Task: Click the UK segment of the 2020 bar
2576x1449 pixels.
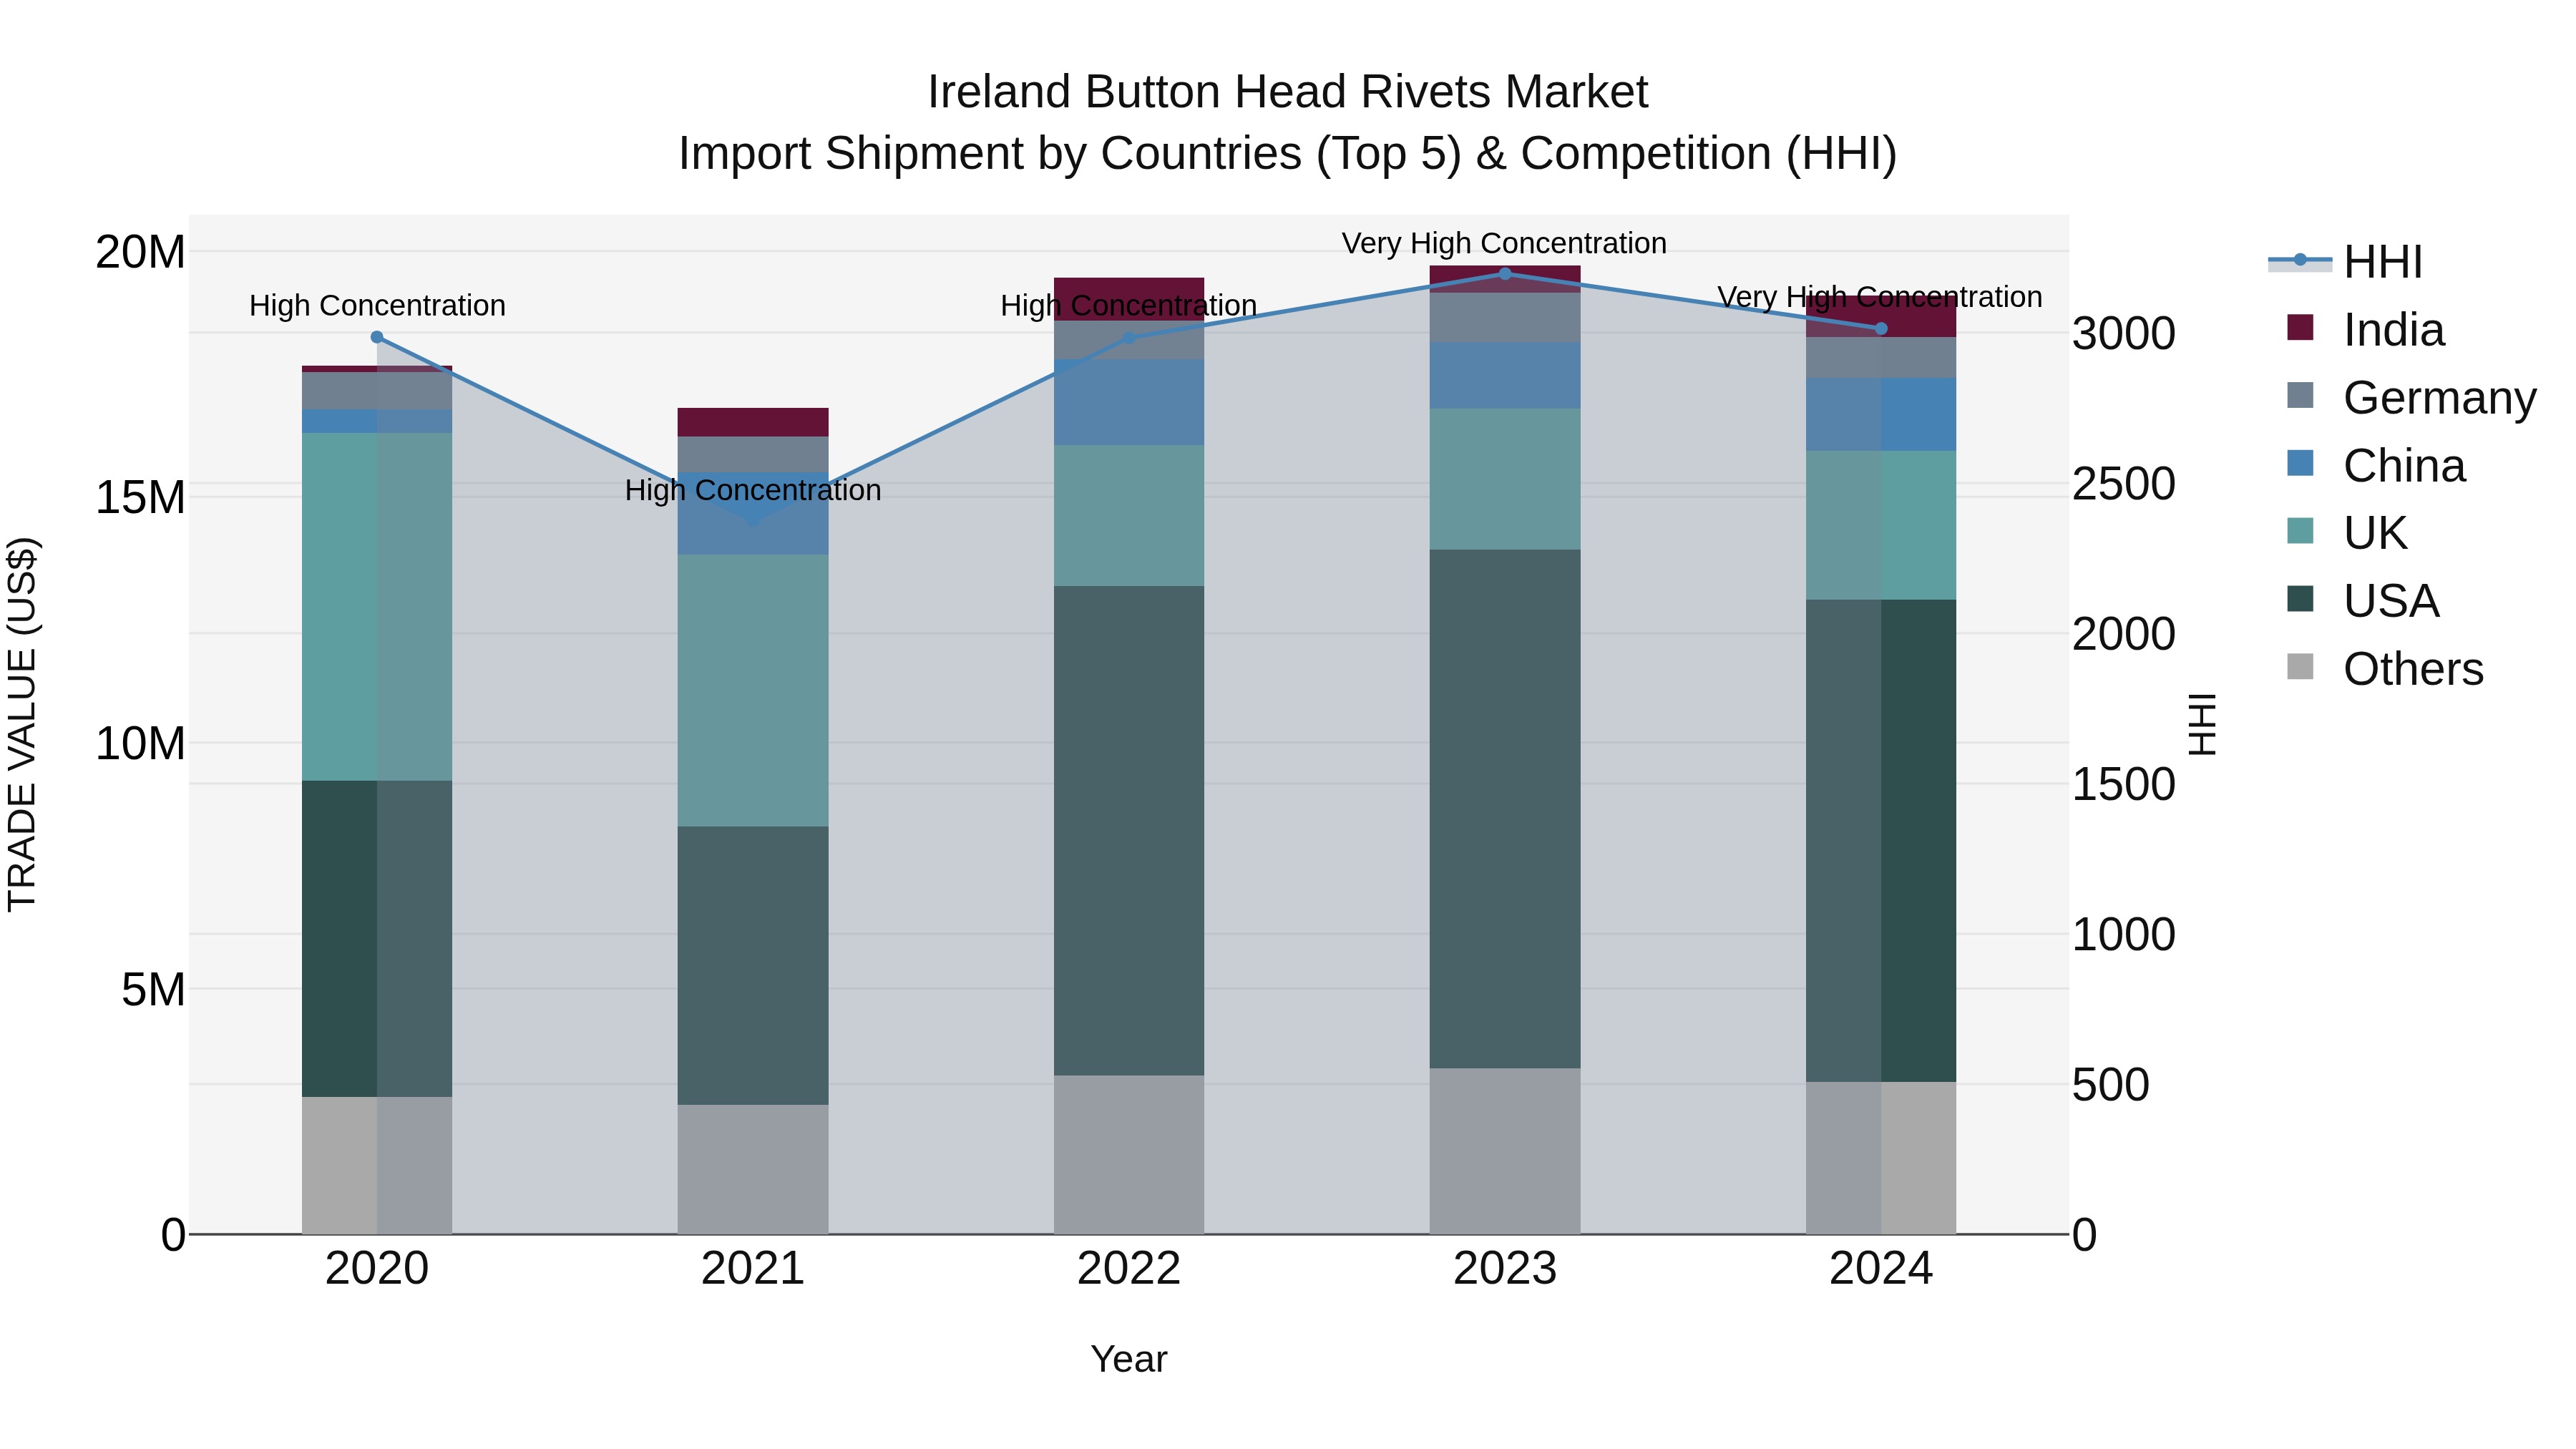Action: tap(377, 607)
